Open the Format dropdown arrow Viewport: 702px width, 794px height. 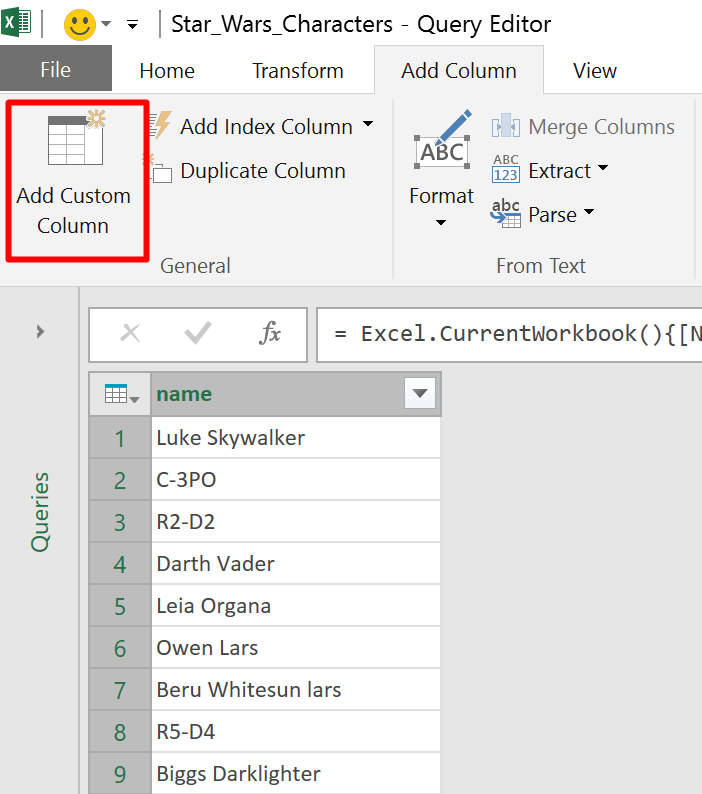tap(441, 222)
